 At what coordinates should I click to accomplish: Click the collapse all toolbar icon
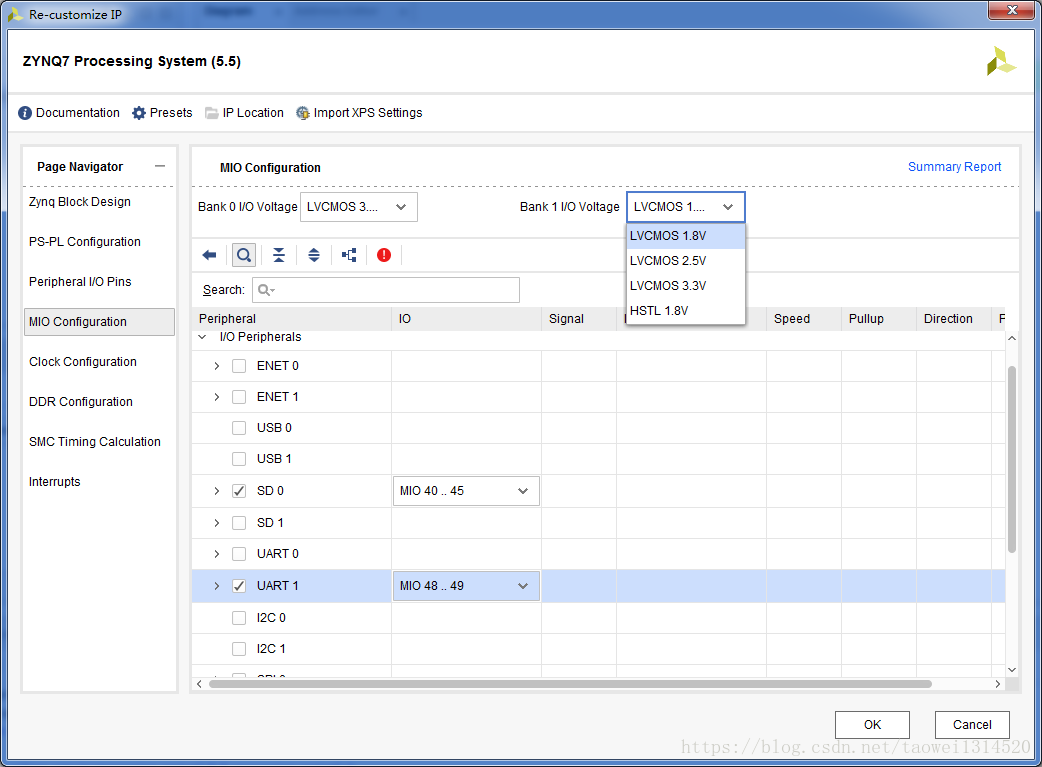point(279,255)
